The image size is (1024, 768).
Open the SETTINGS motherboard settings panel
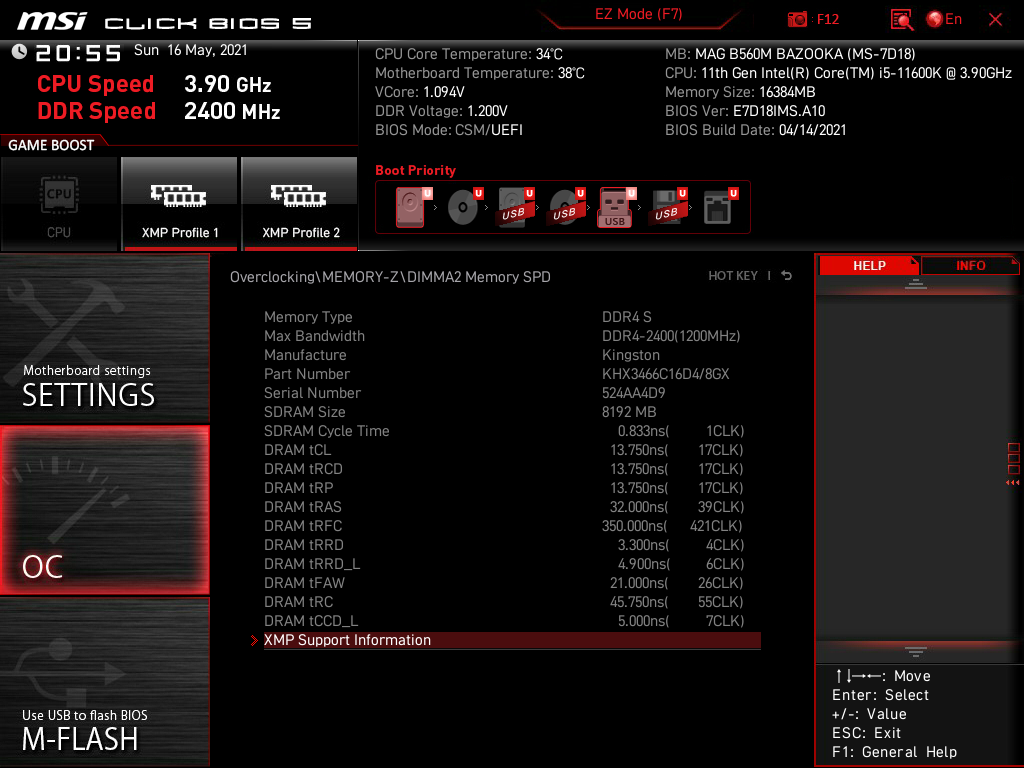pyautogui.click(x=104, y=338)
